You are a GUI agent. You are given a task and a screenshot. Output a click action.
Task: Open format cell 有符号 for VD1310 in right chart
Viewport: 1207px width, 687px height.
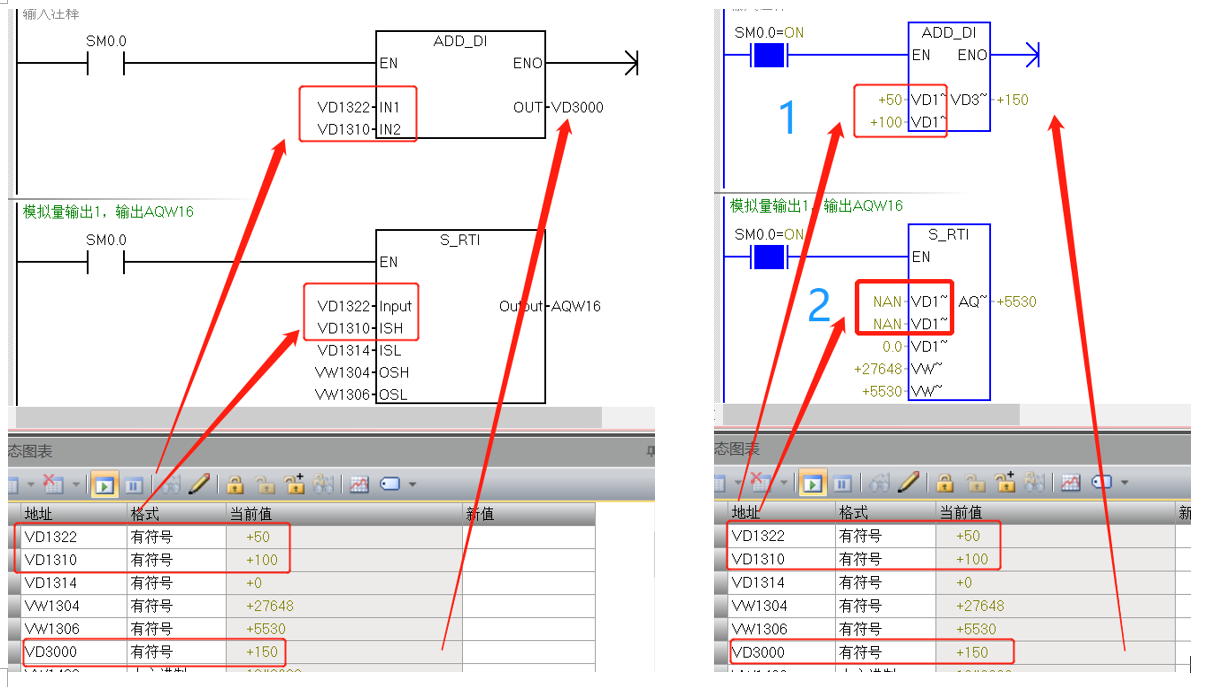point(885,559)
